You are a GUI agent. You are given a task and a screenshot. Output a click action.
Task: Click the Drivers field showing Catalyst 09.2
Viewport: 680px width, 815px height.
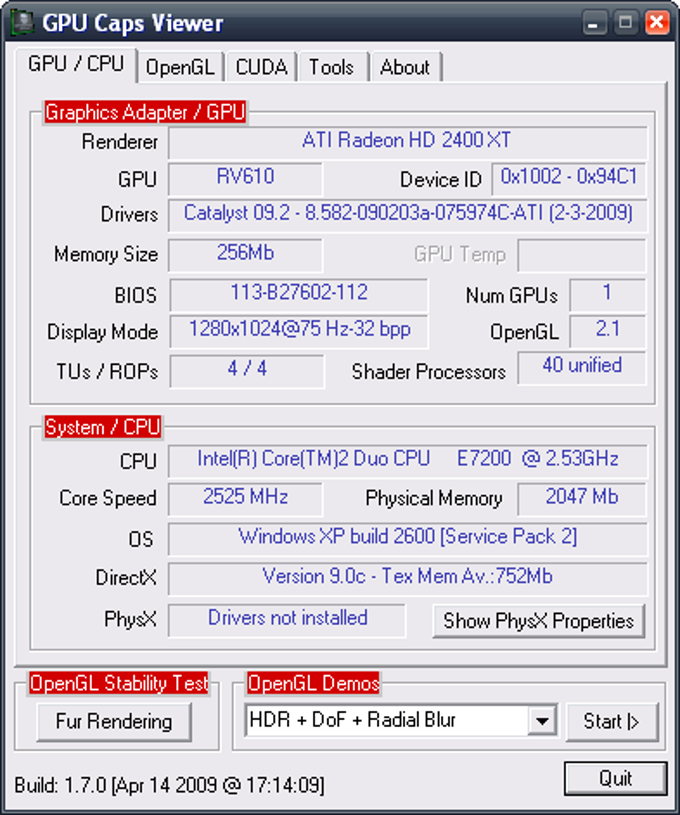click(408, 215)
